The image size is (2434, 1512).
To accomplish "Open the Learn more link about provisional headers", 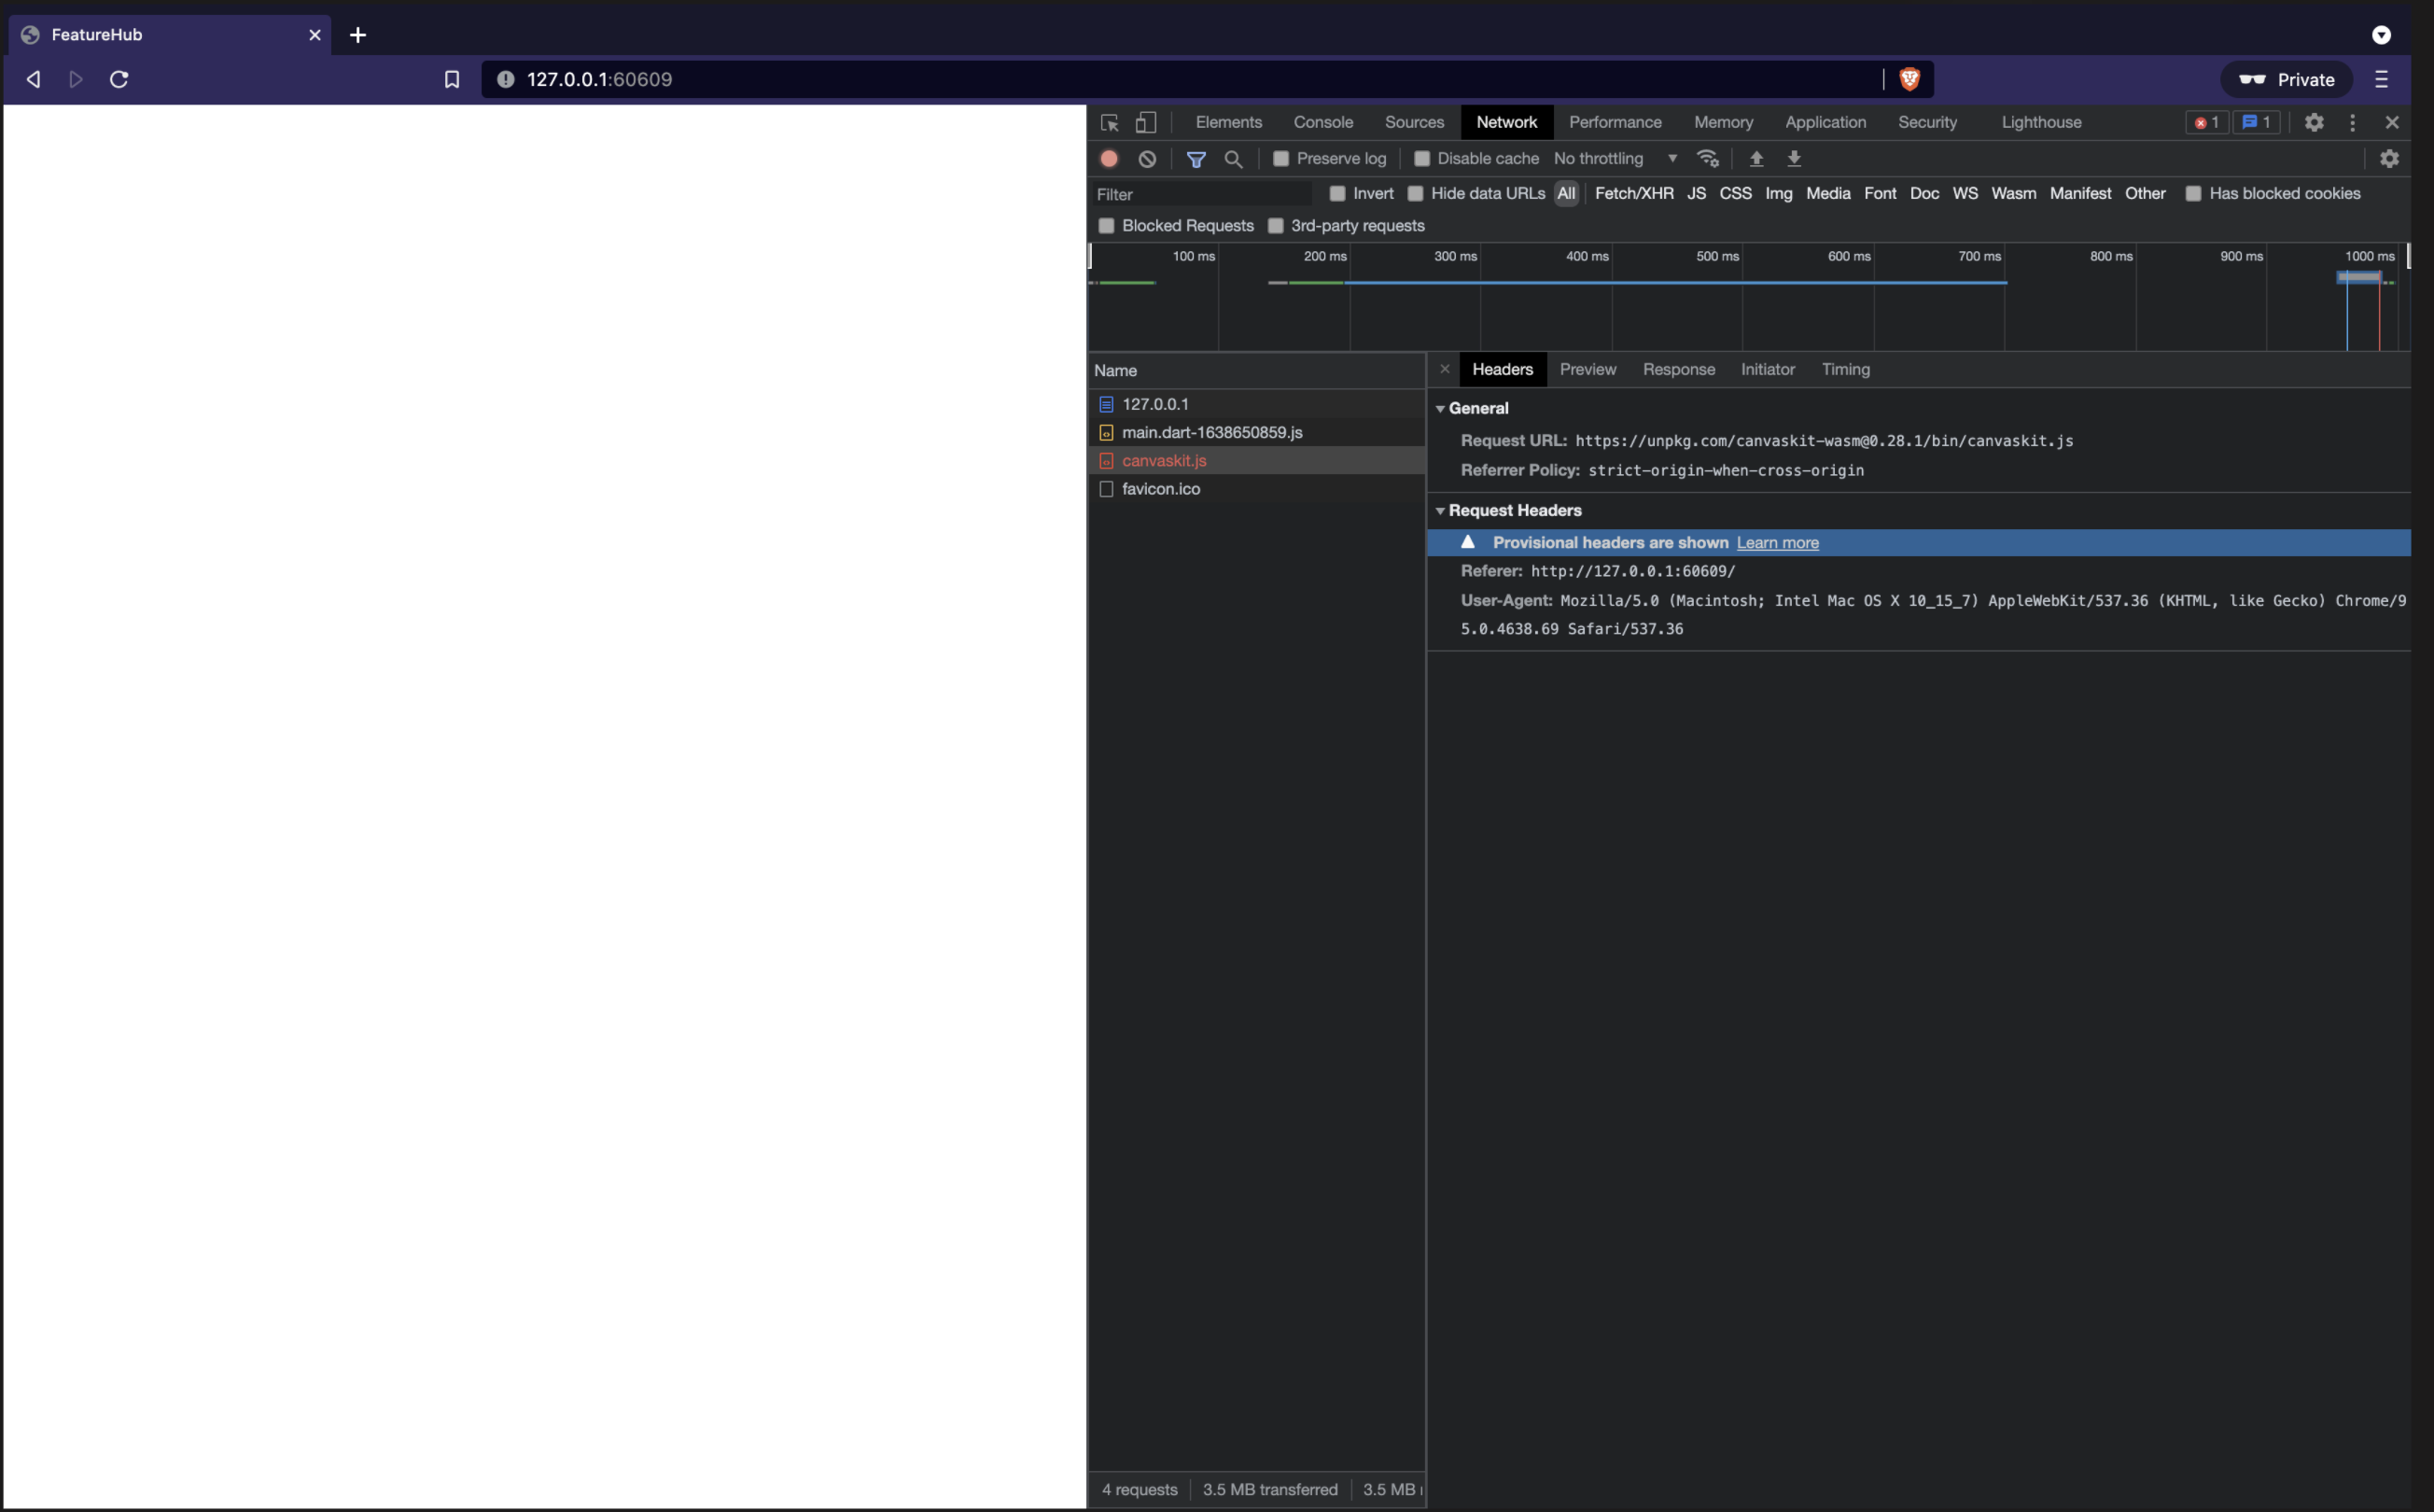I will [1777, 542].
